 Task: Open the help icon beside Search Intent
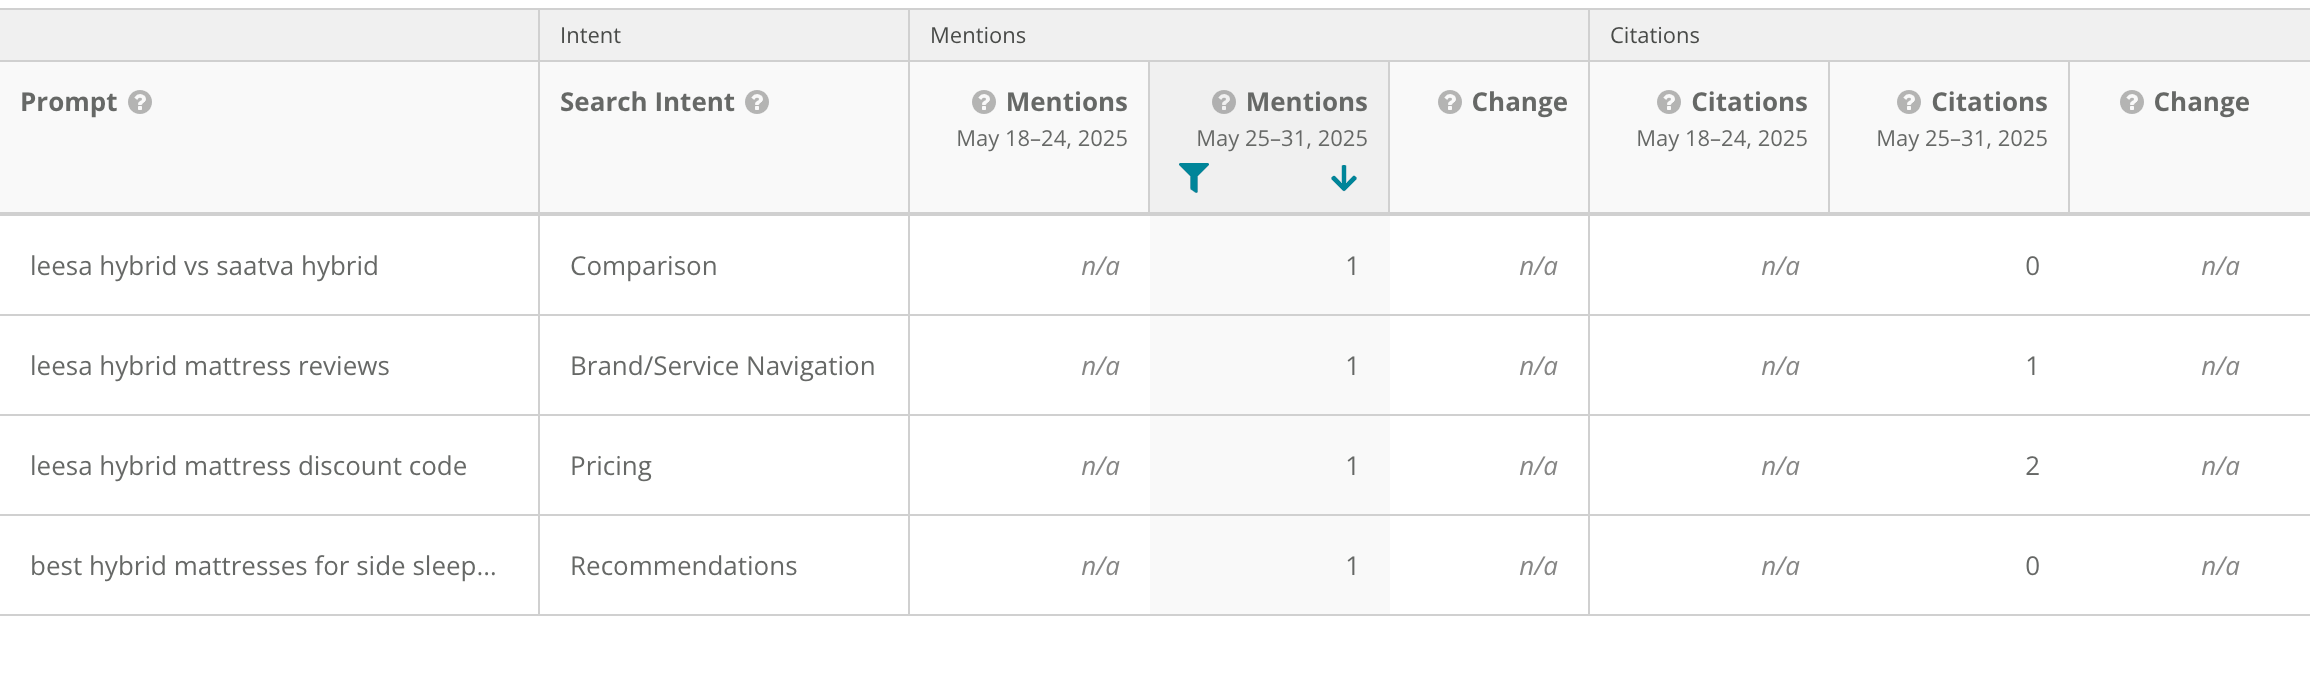pyautogui.click(x=757, y=102)
